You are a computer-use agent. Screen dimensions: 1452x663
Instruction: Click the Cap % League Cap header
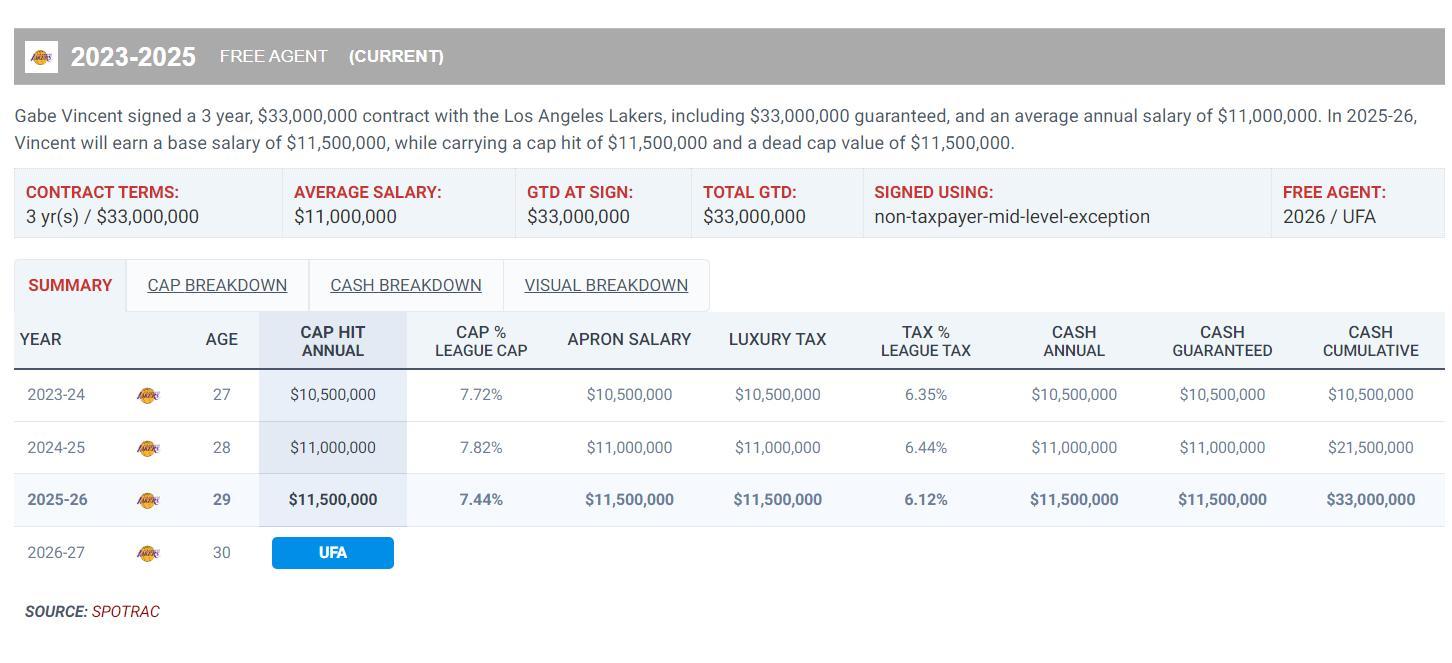pos(481,341)
